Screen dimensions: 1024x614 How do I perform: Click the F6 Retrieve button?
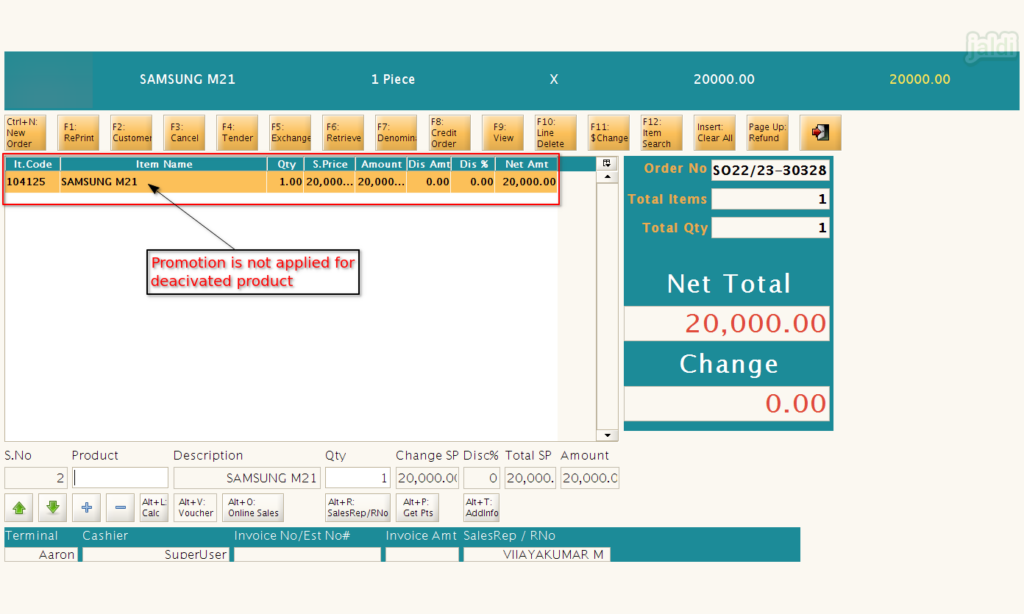tap(343, 133)
